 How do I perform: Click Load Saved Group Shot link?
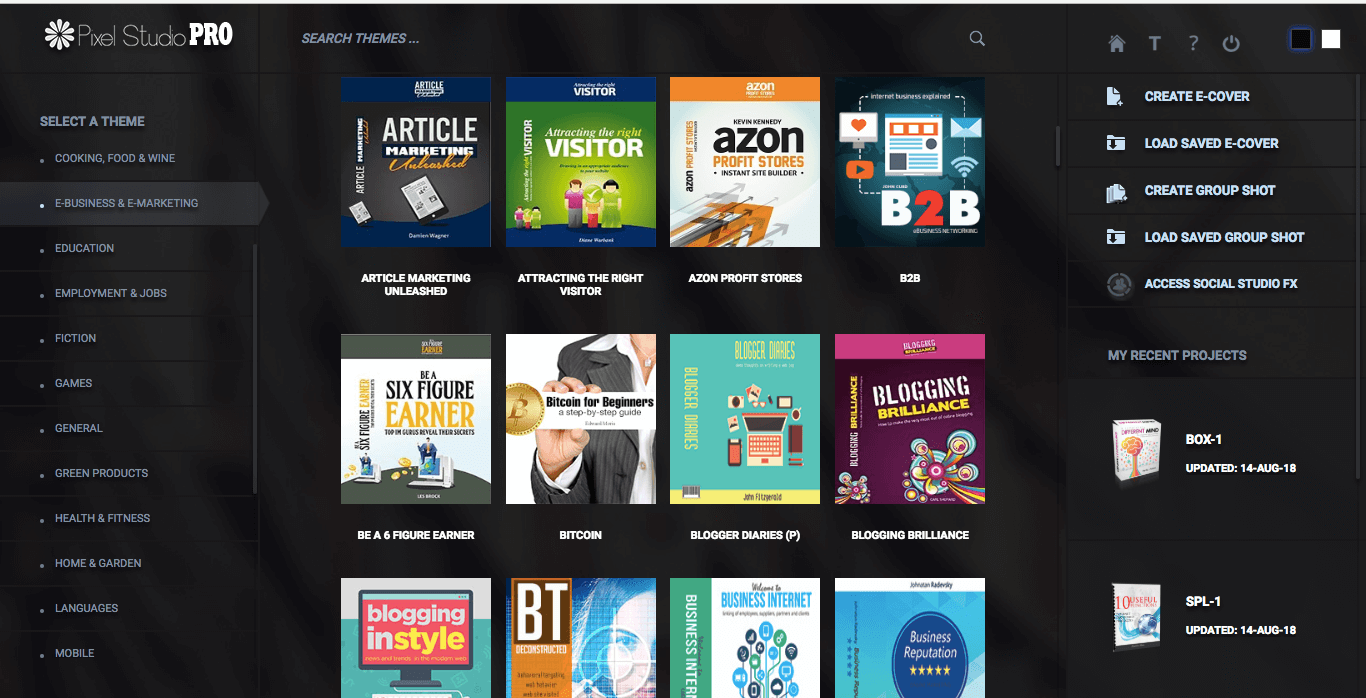(x=1225, y=237)
